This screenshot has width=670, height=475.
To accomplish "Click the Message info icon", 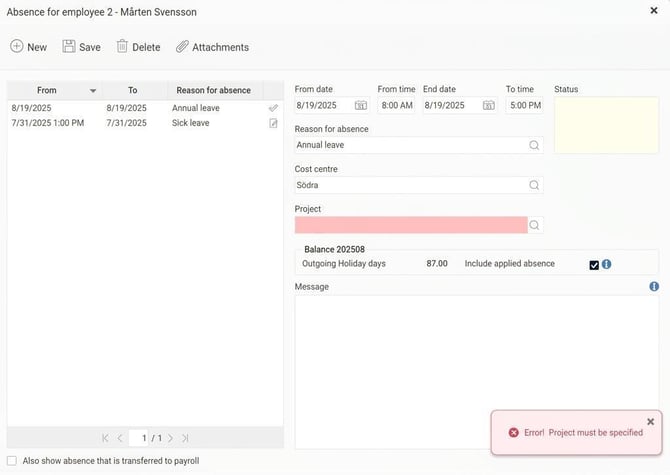I will 654,287.
